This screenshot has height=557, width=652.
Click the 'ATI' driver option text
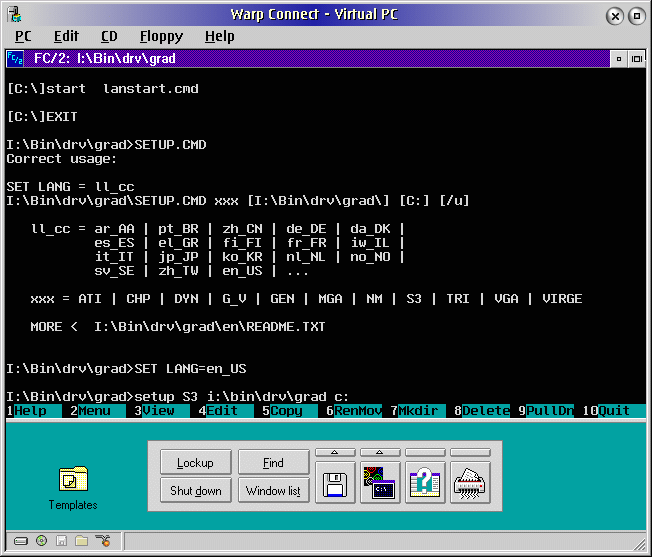coord(90,299)
